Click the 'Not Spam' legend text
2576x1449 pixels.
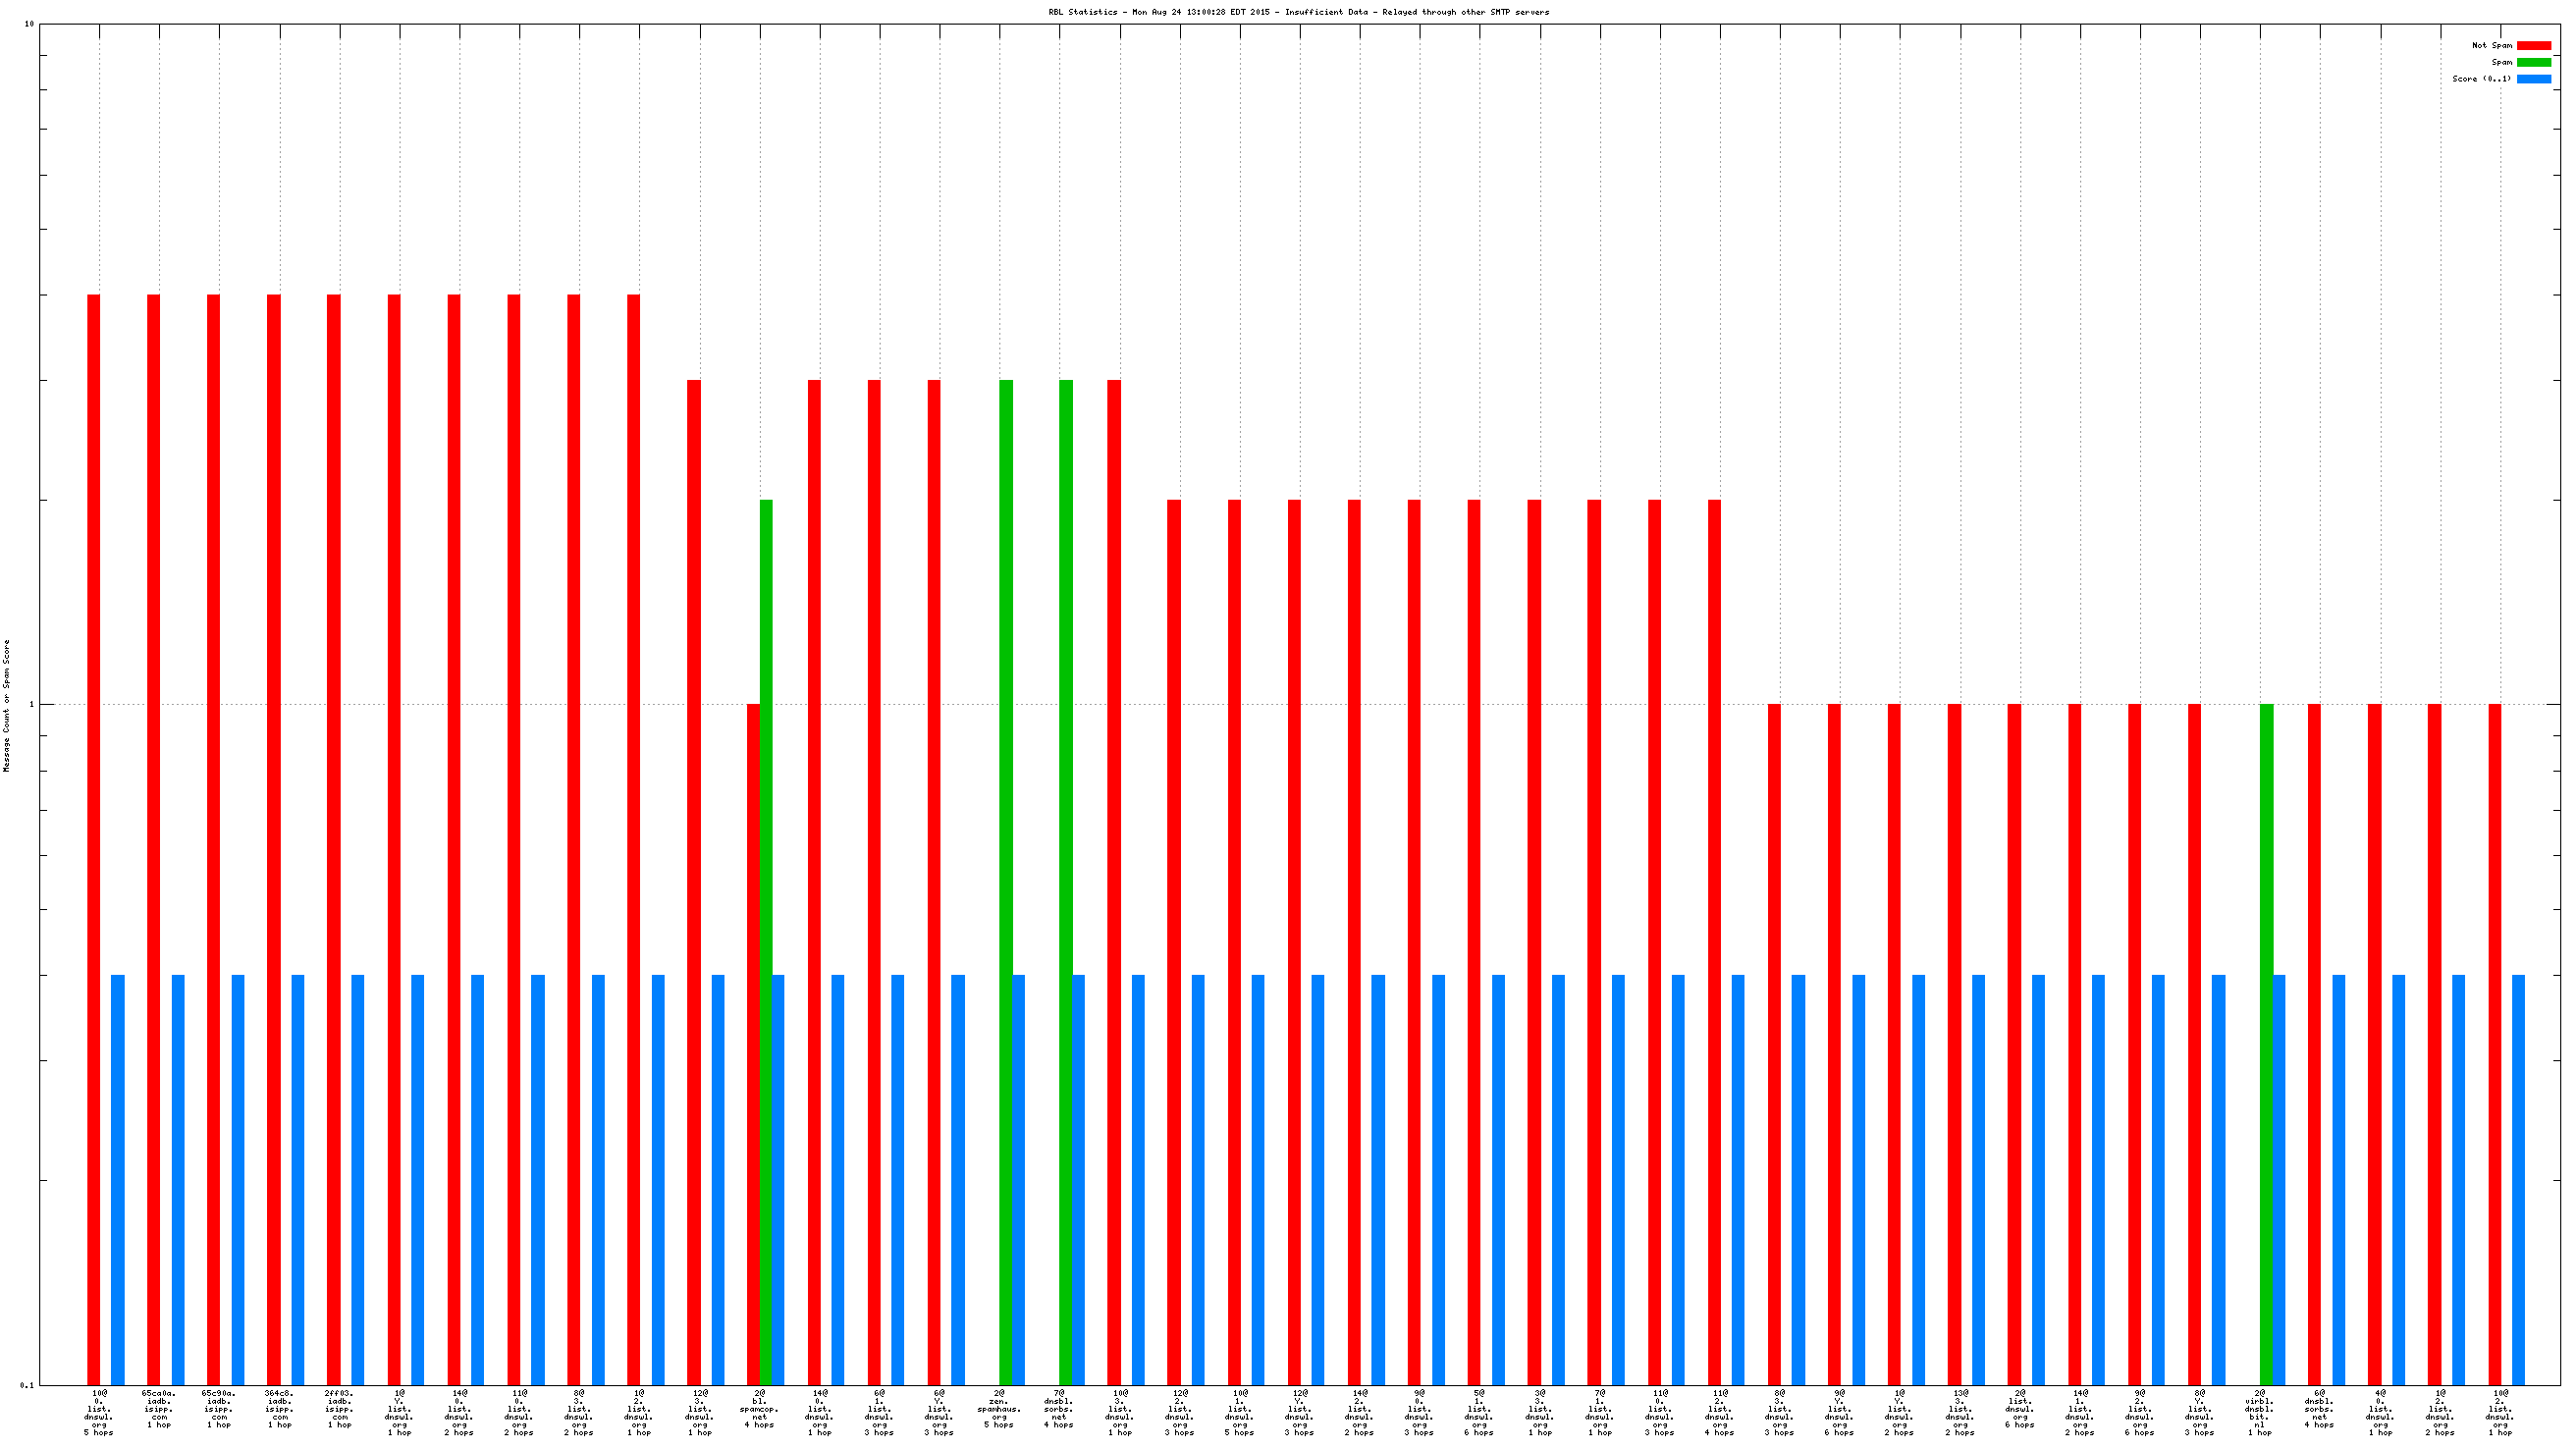[x=2491, y=45]
